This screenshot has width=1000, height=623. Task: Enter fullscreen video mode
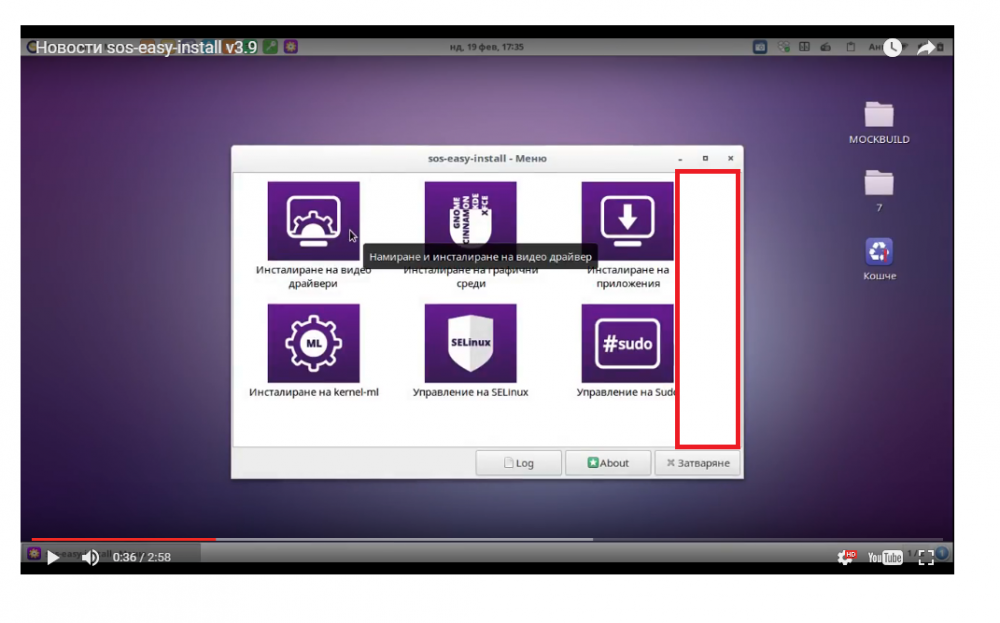click(x=926, y=558)
